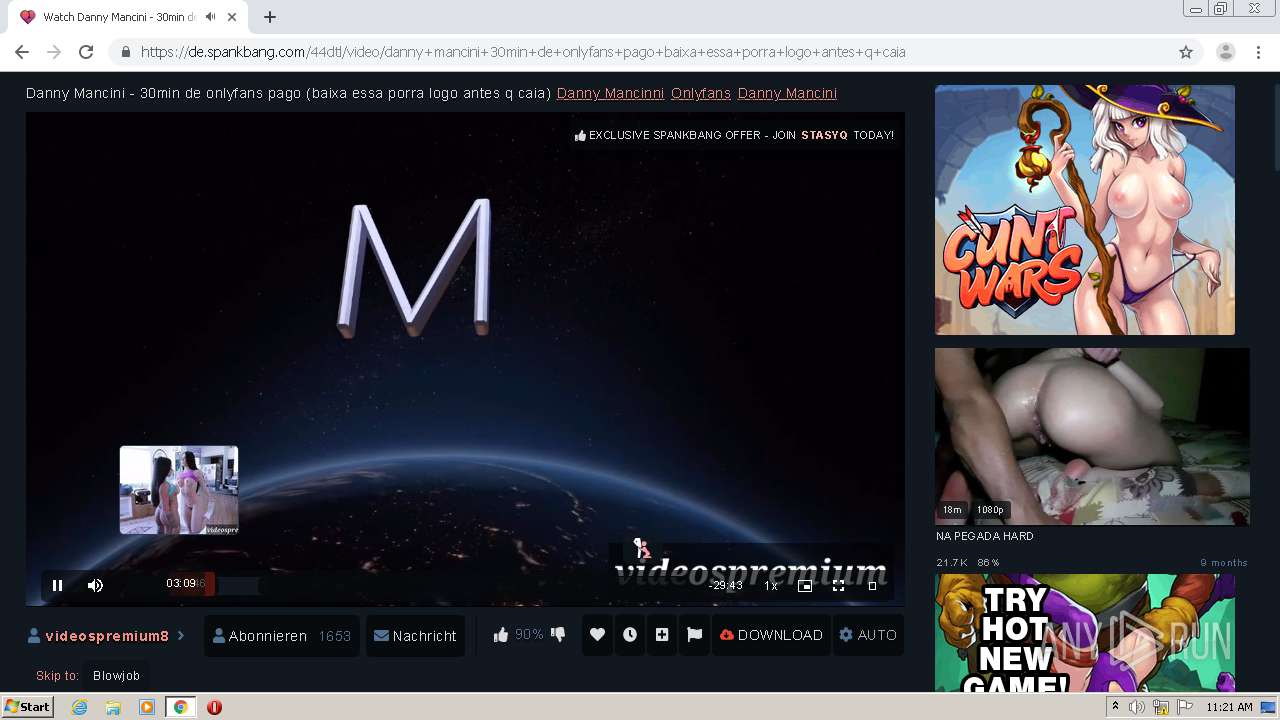The height and width of the screenshot is (720, 1280).
Task: Save video to watch later clock
Action: (x=630, y=635)
